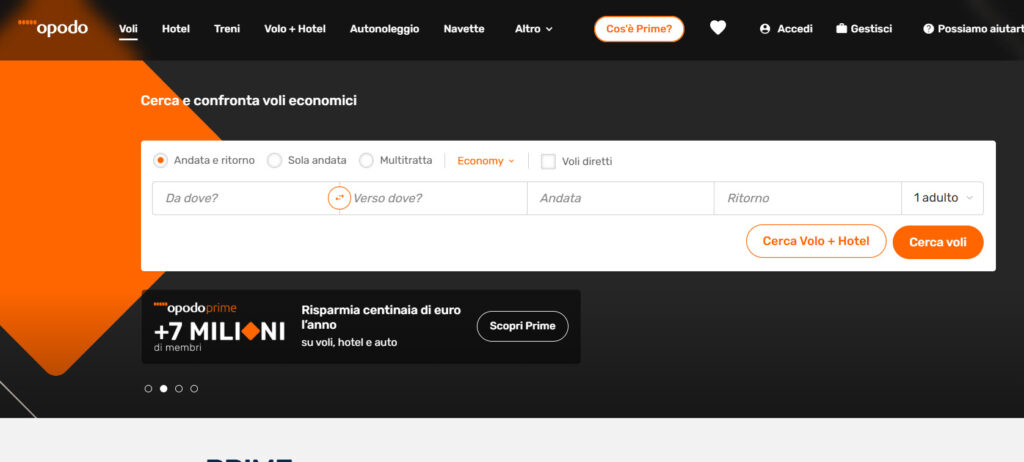This screenshot has height=462, width=1024.
Task: Select Multitratta trip type
Action: pyautogui.click(x=366, y=160)
